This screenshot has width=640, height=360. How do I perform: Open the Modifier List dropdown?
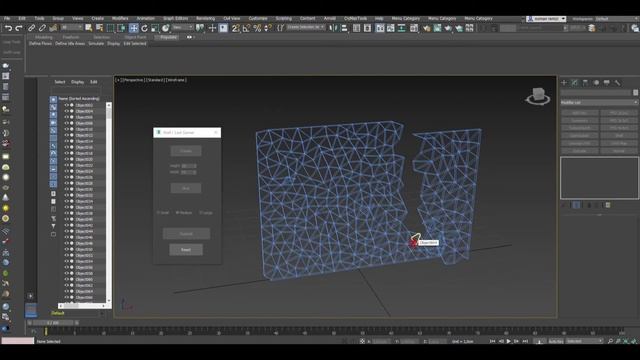click(x=599, y=102)
